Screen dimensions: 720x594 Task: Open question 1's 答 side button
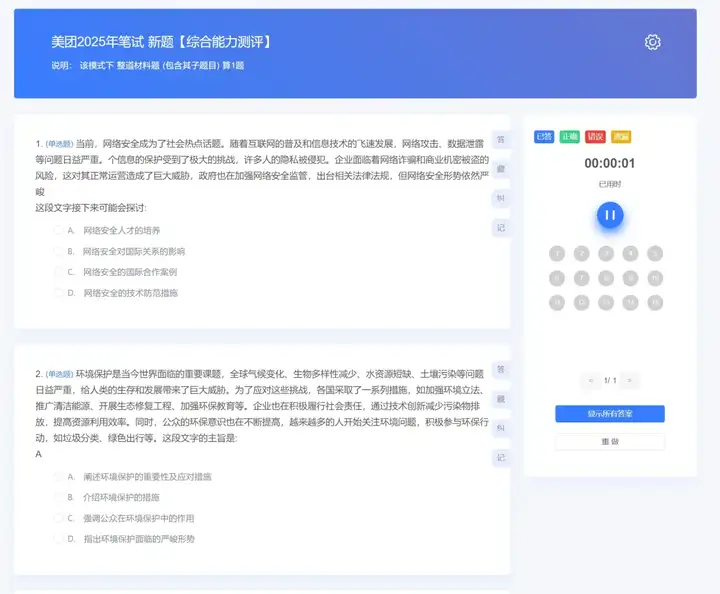[x=501, y=140]
